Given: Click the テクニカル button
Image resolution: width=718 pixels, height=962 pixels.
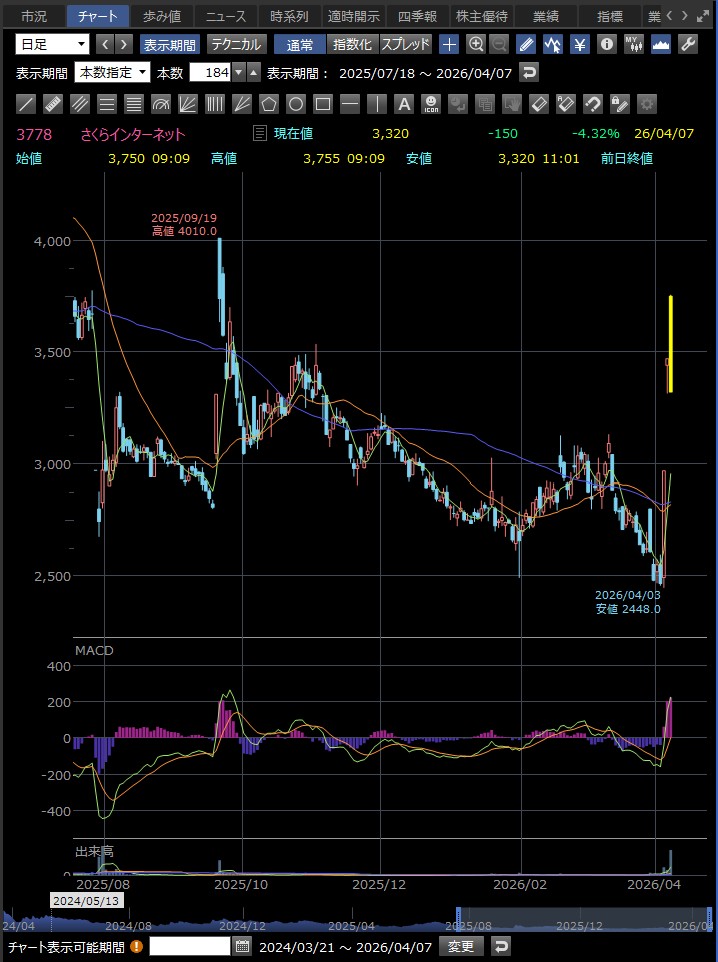Looking at the screenshot, I should click(236, 44).
